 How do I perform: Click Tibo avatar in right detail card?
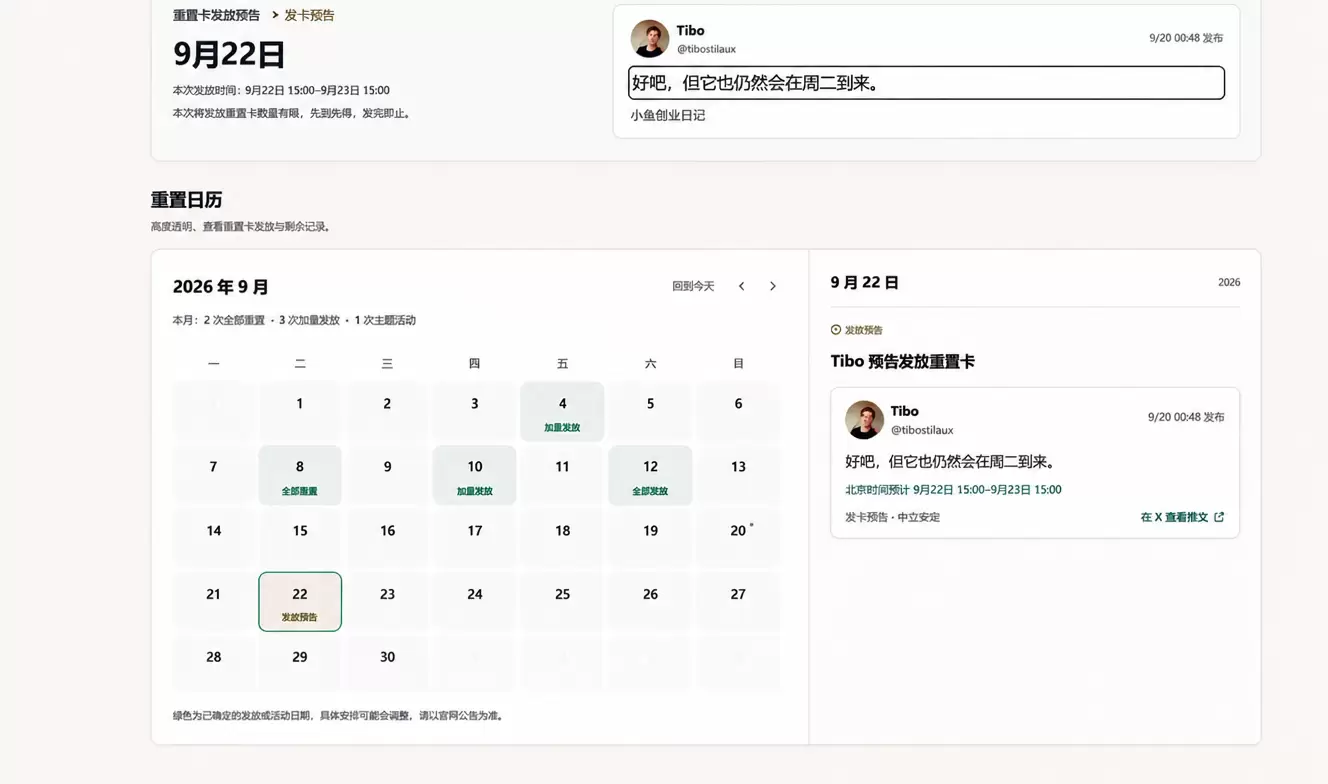[864, 420]
